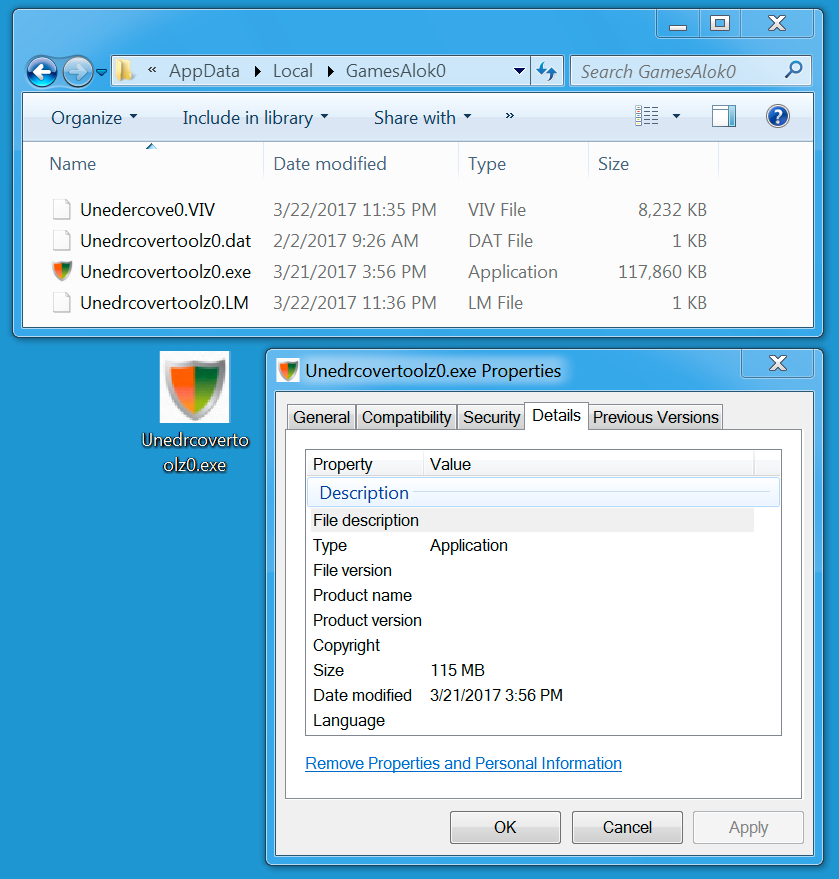Image resolution: width=839 pixels, height=879 pixels.
Task: Select GamesAlok0 in the address breadcrumb
Action: [x=396, y=71]
